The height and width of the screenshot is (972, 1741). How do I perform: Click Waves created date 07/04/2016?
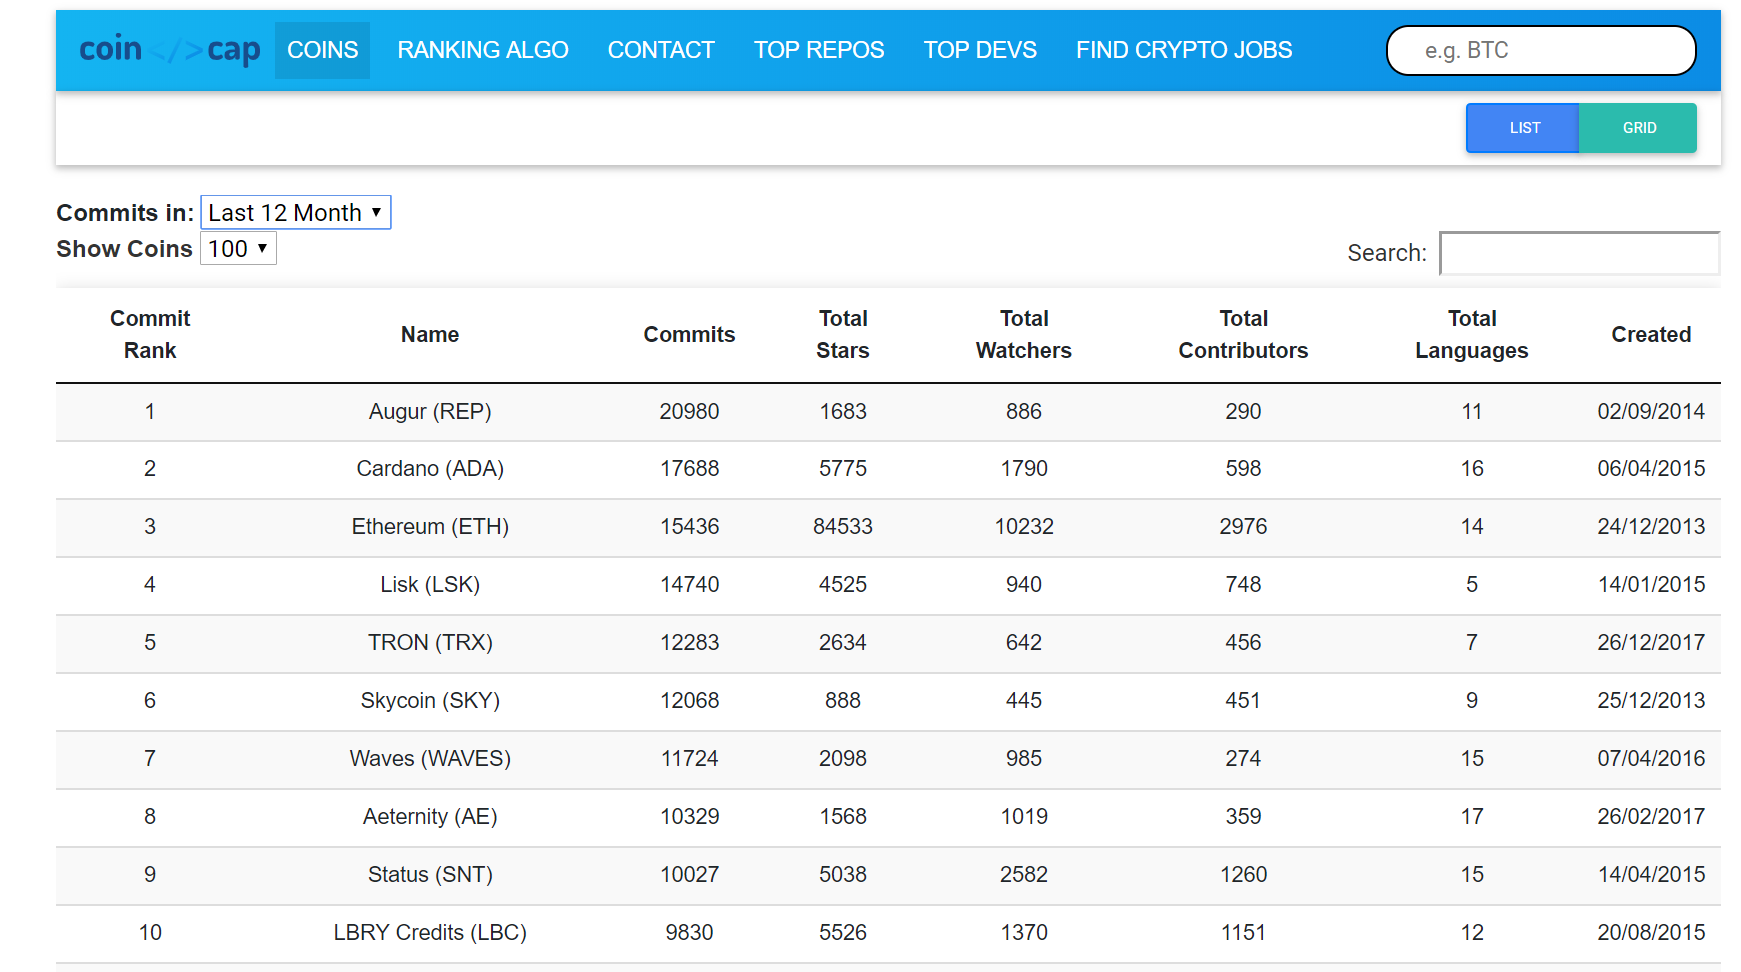1651,759
